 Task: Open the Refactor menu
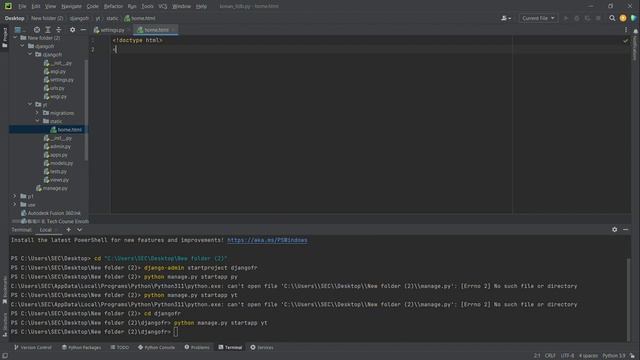(113, 6)
